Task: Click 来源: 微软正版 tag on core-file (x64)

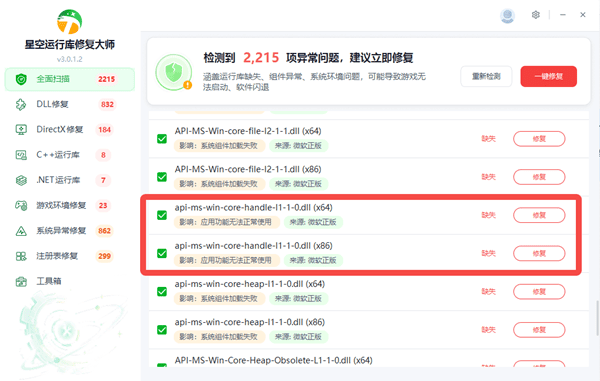Action: 298,146
